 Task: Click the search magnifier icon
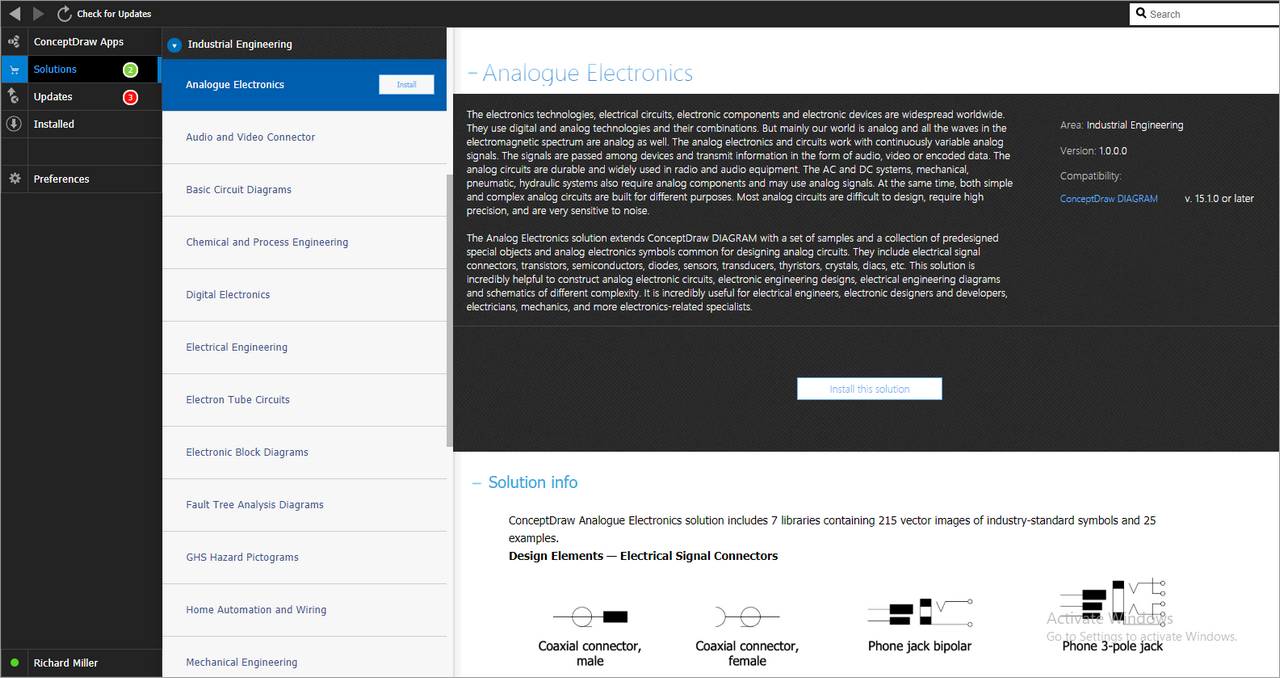(x=1142, y=14)
